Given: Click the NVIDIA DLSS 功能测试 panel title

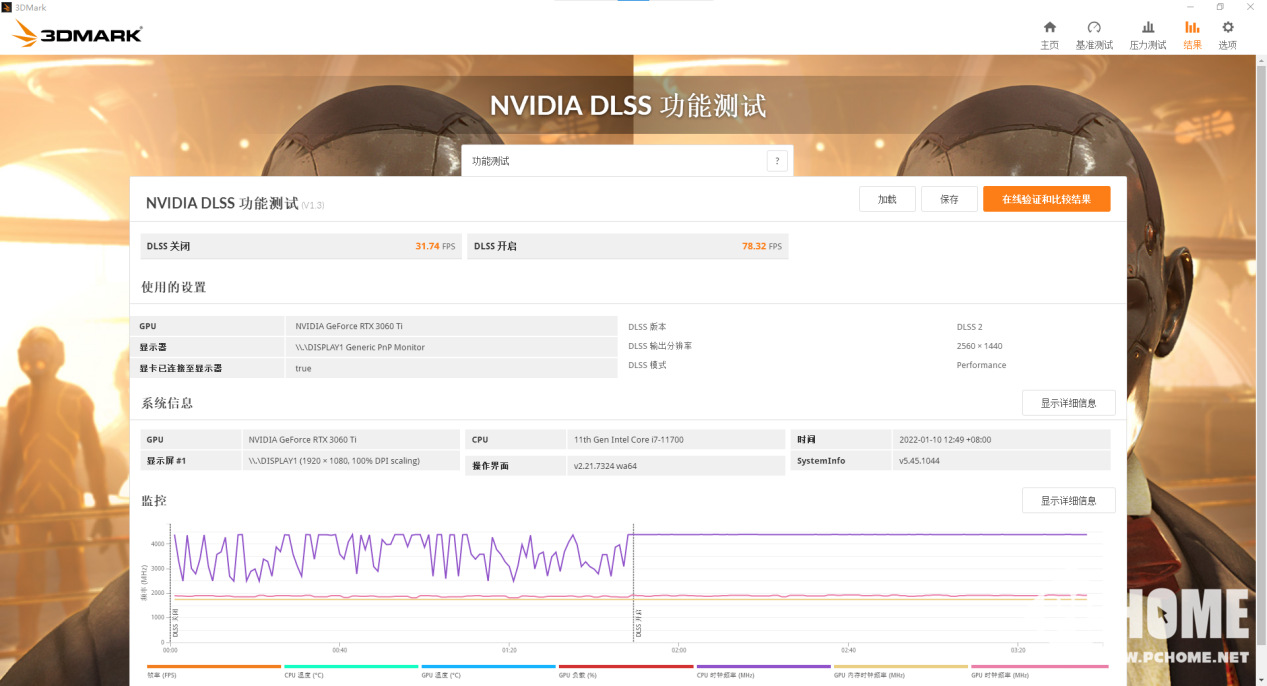Looking at the screenshot, I should 222,202.
